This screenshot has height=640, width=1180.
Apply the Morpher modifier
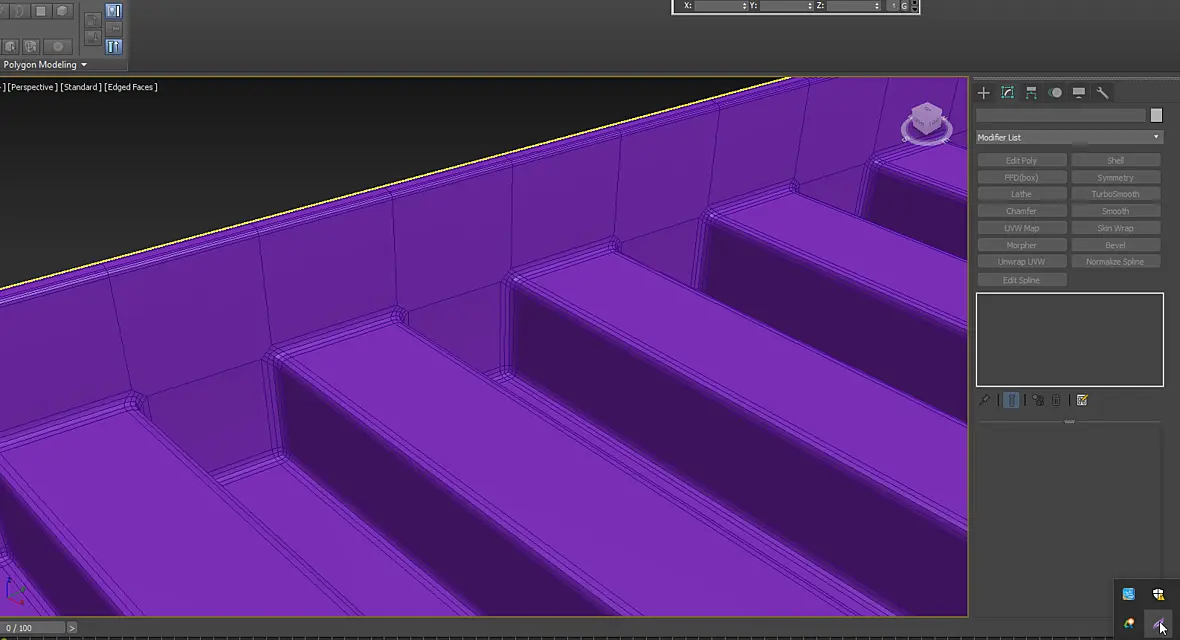tap(1021, 245)
